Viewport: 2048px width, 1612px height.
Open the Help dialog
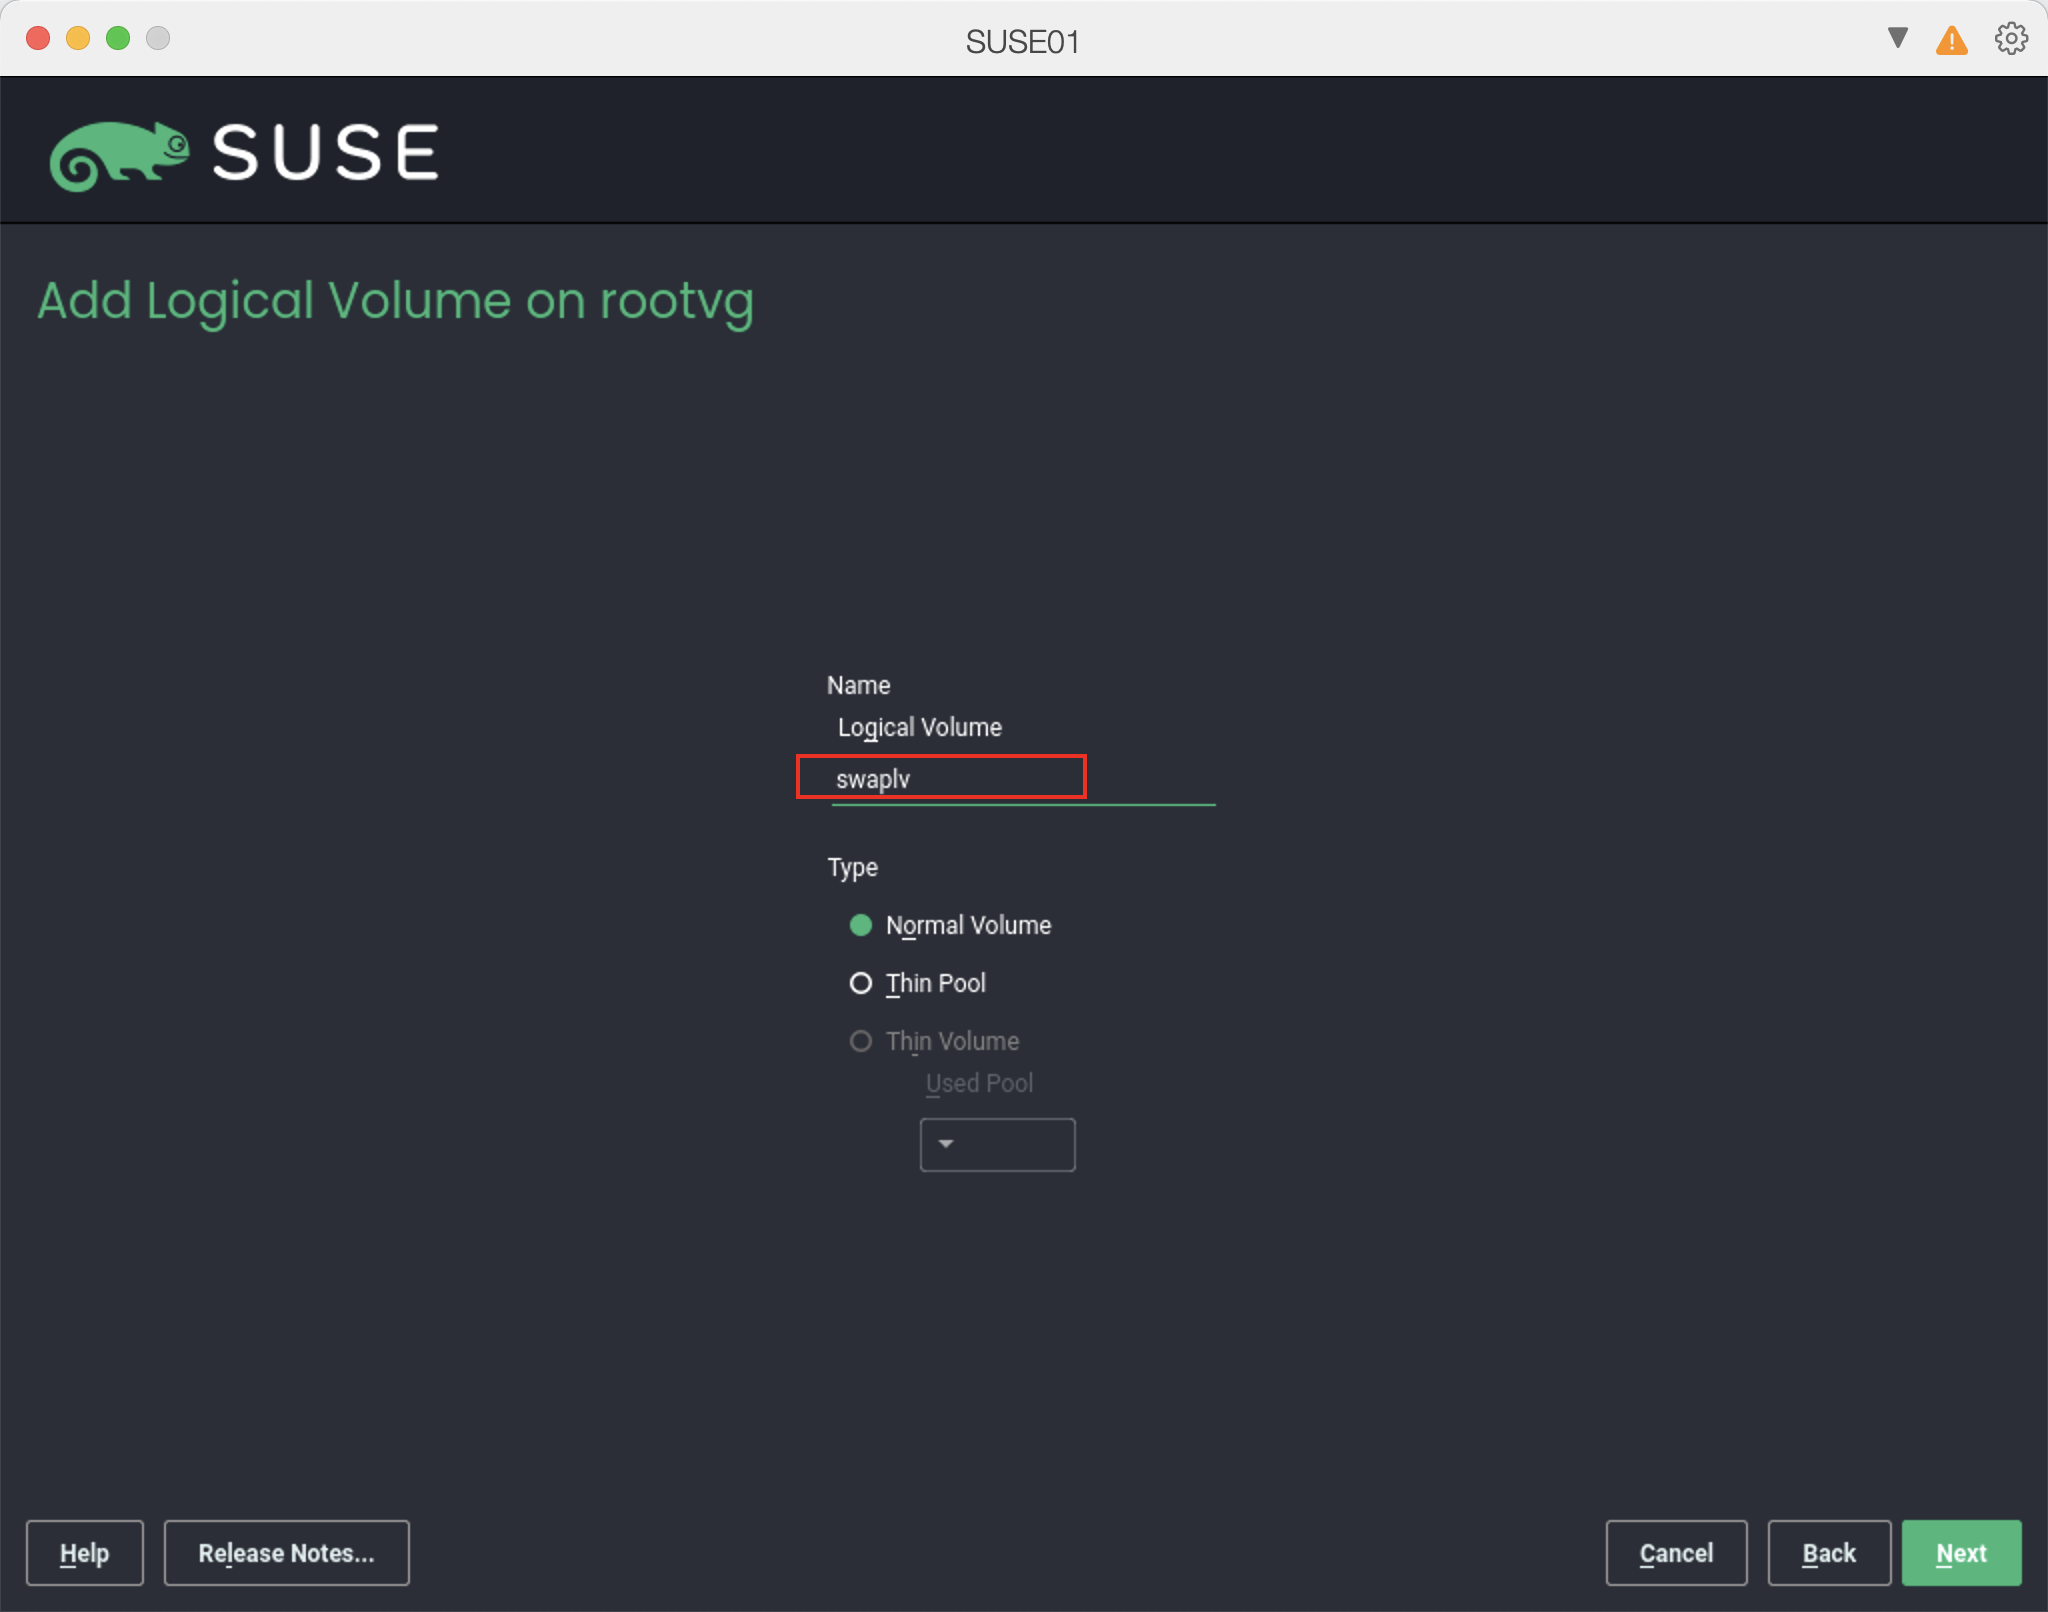click(x=84, y=1552)
